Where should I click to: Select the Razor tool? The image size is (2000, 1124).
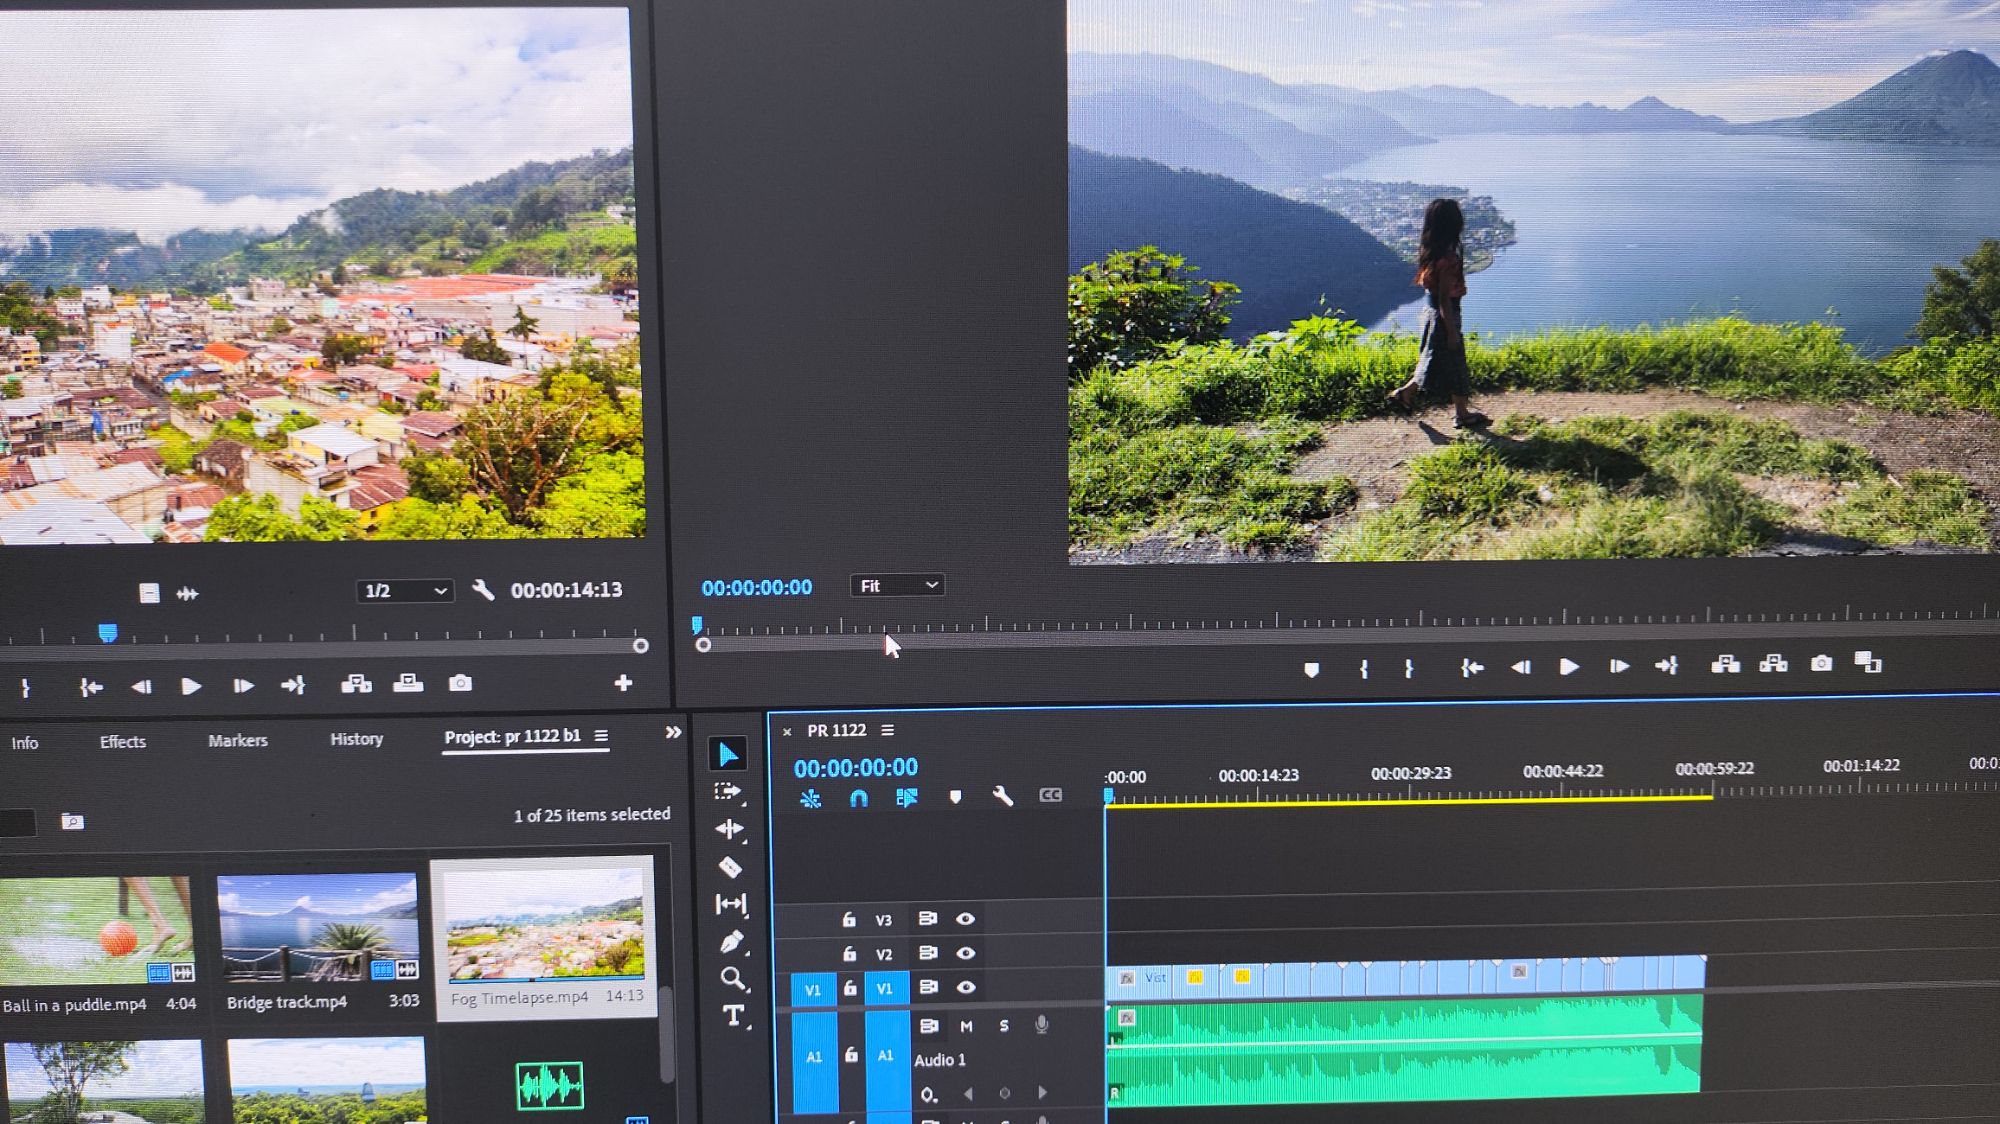click(x=731, y=867)
